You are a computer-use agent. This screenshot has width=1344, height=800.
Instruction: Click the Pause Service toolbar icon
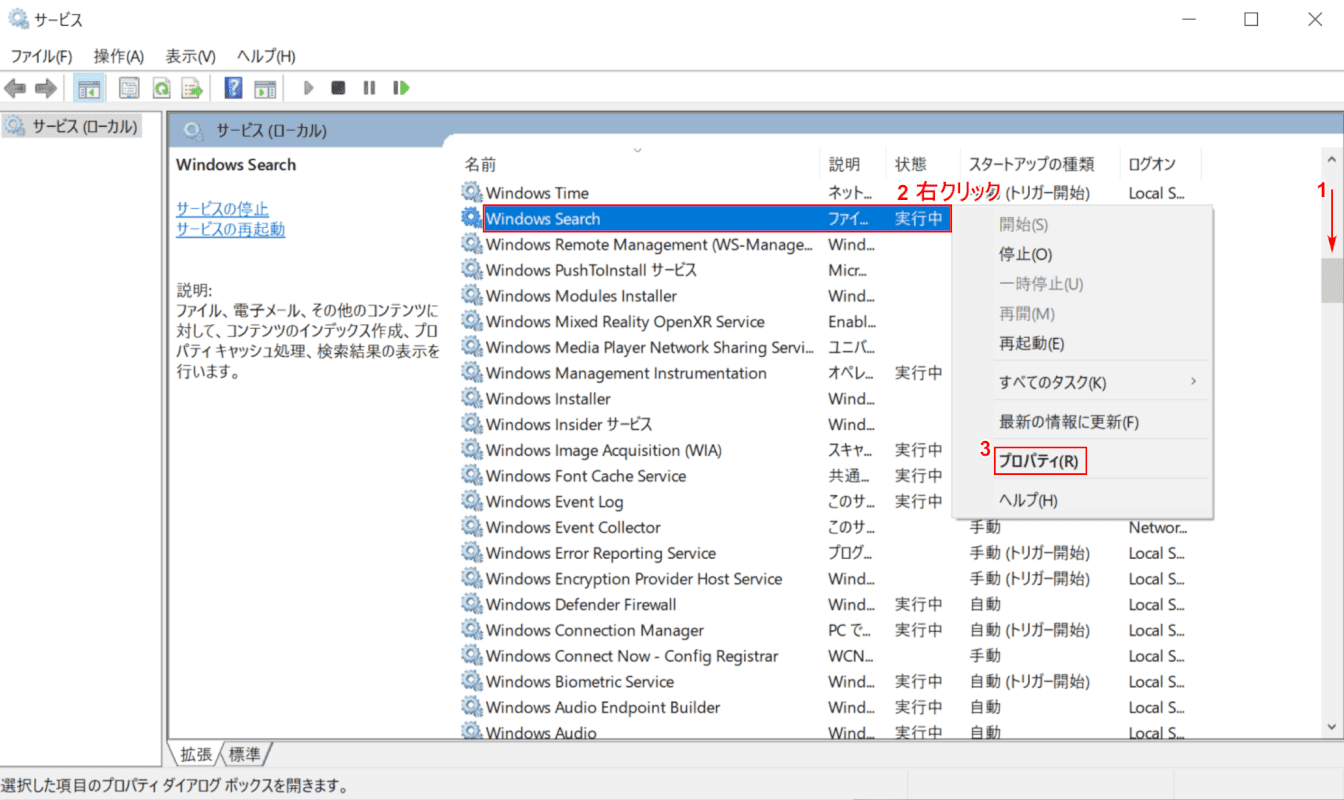click(369, 88)
